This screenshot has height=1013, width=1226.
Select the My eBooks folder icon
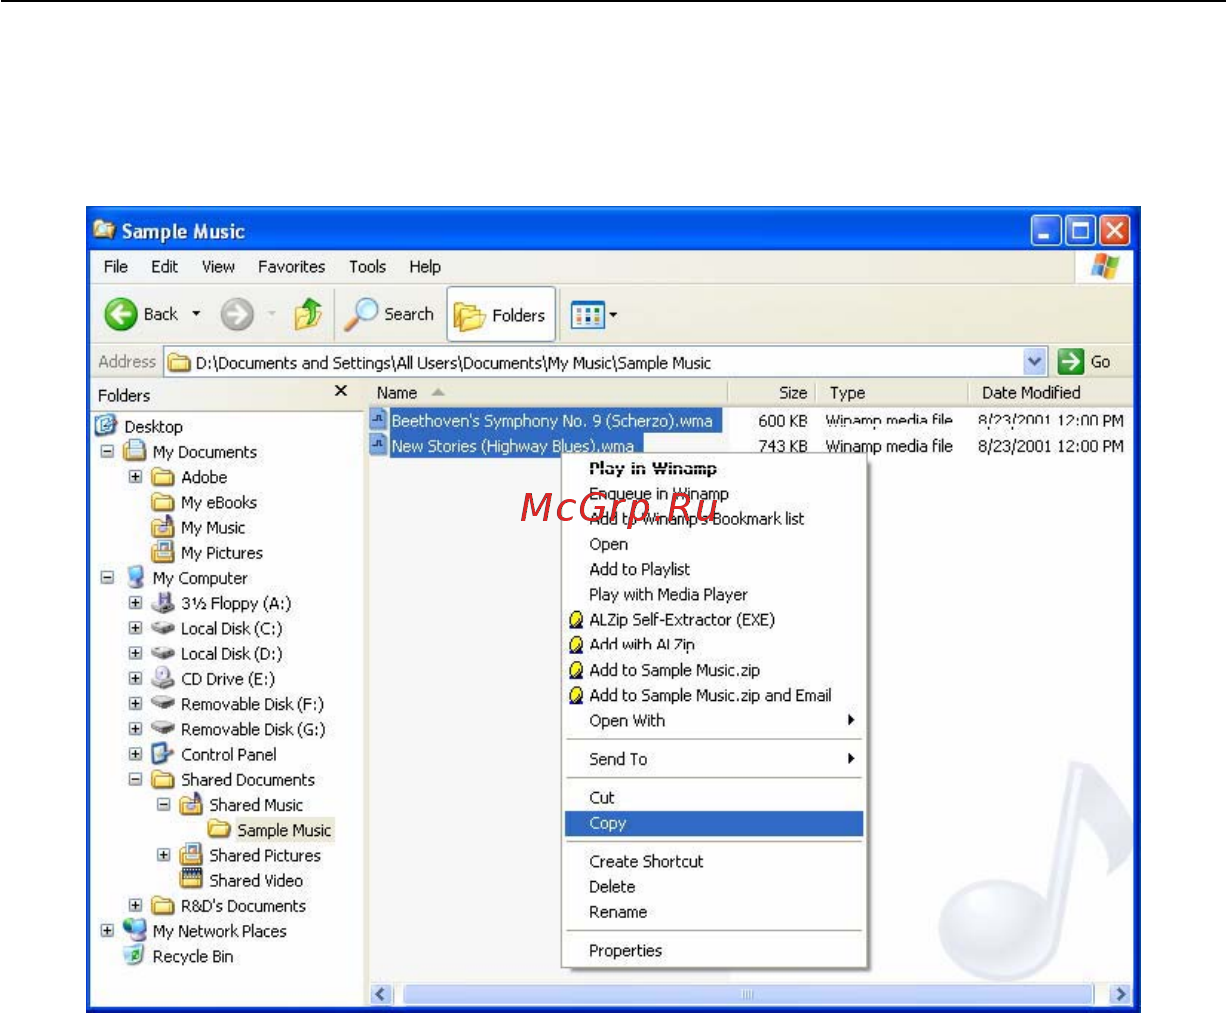click(162, 502)
